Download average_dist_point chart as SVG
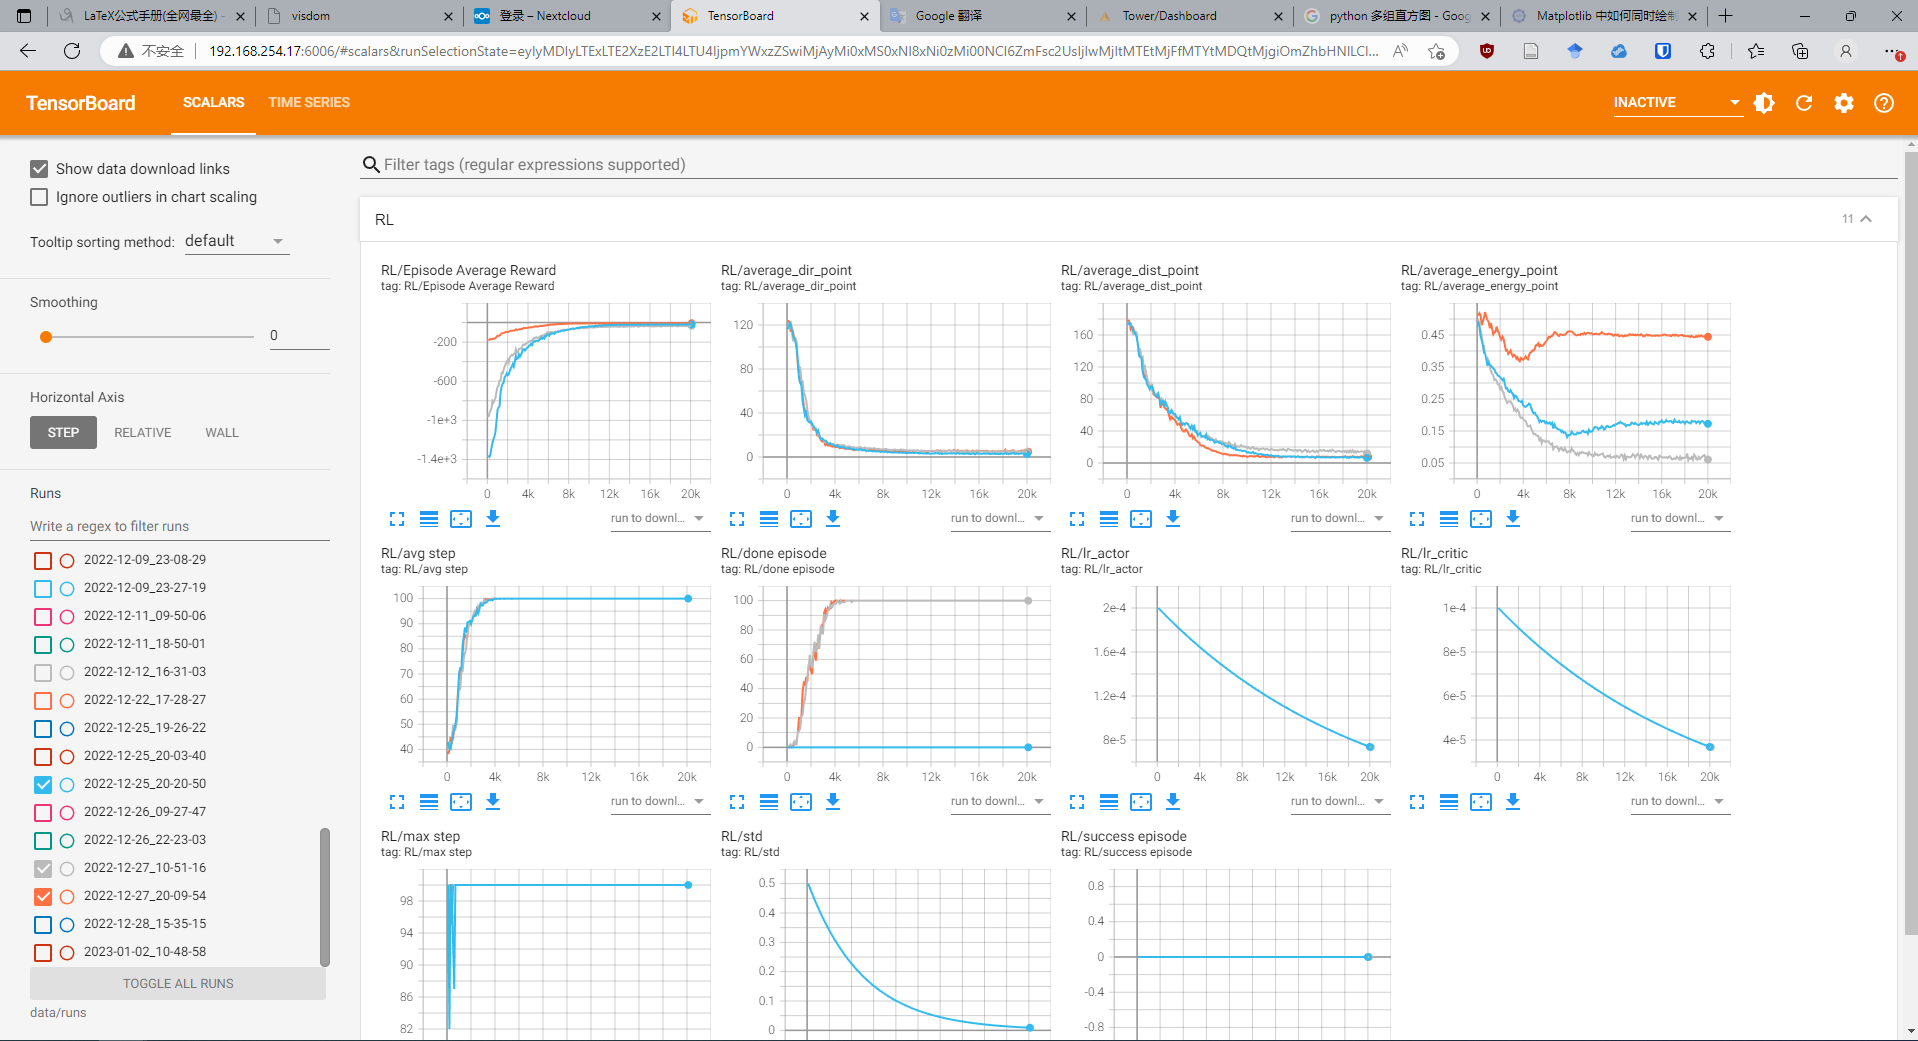 (1173, 519)
